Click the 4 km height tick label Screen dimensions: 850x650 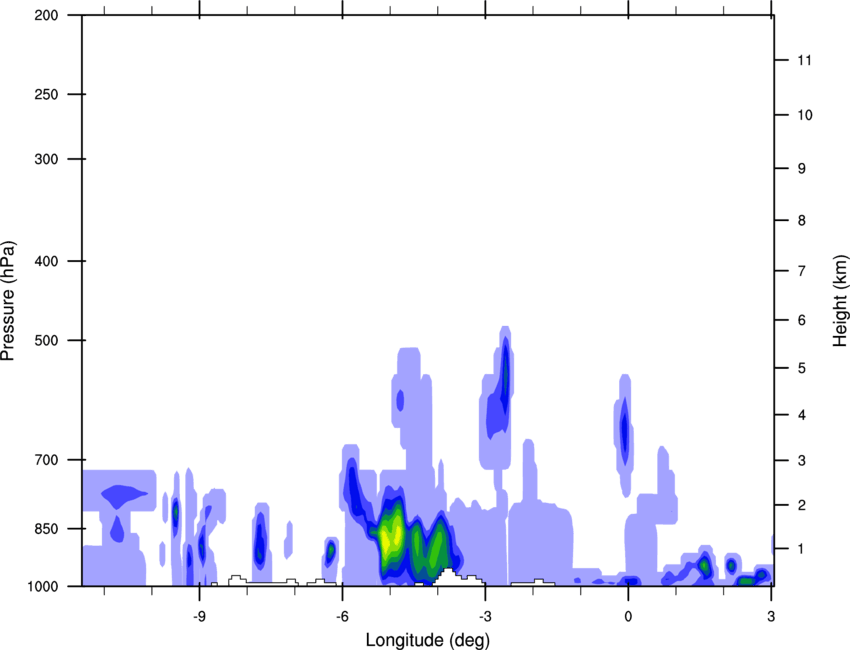(802, 415)
